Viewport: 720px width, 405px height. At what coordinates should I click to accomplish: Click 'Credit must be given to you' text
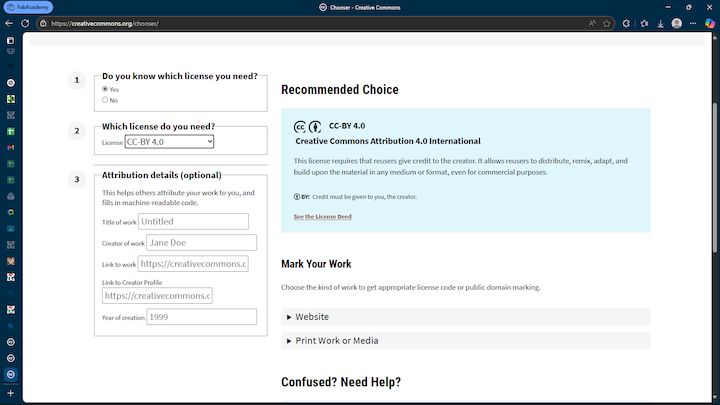tap(365, 197)
